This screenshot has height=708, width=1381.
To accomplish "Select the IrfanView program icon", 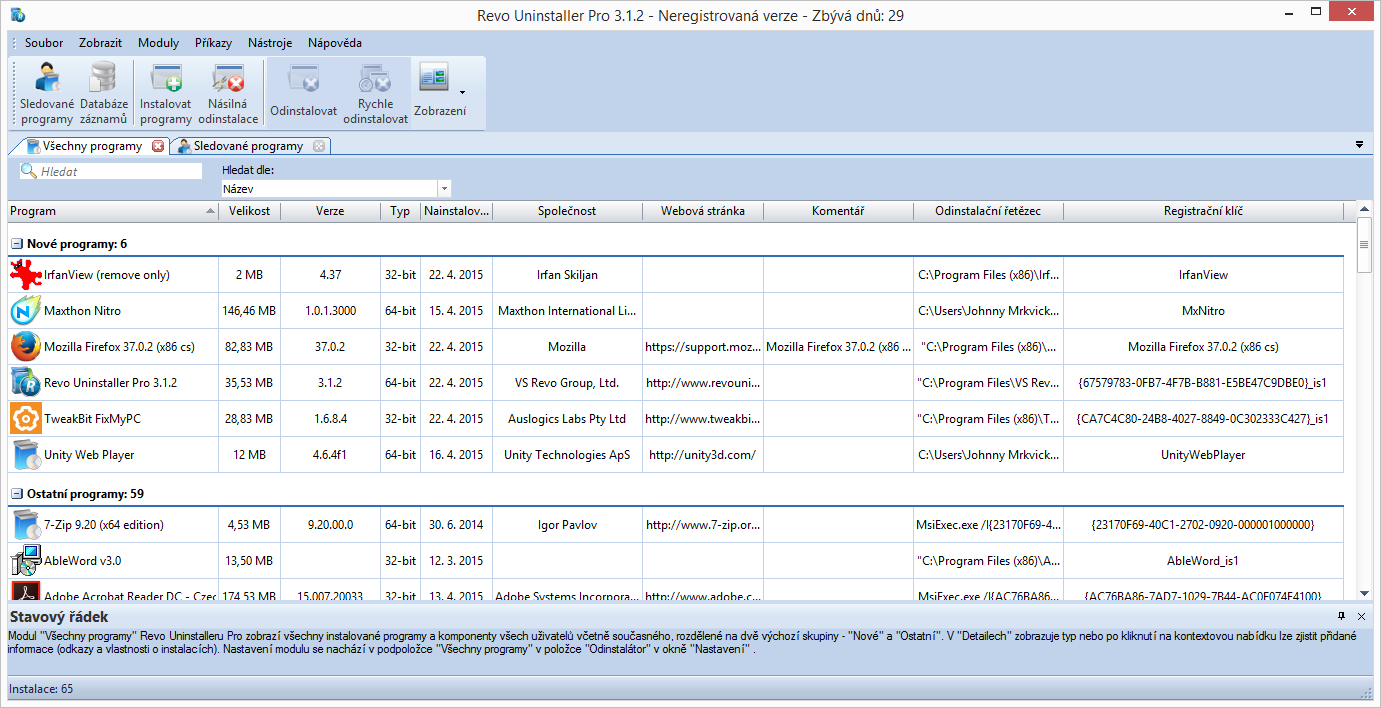I will click(25, 274).
